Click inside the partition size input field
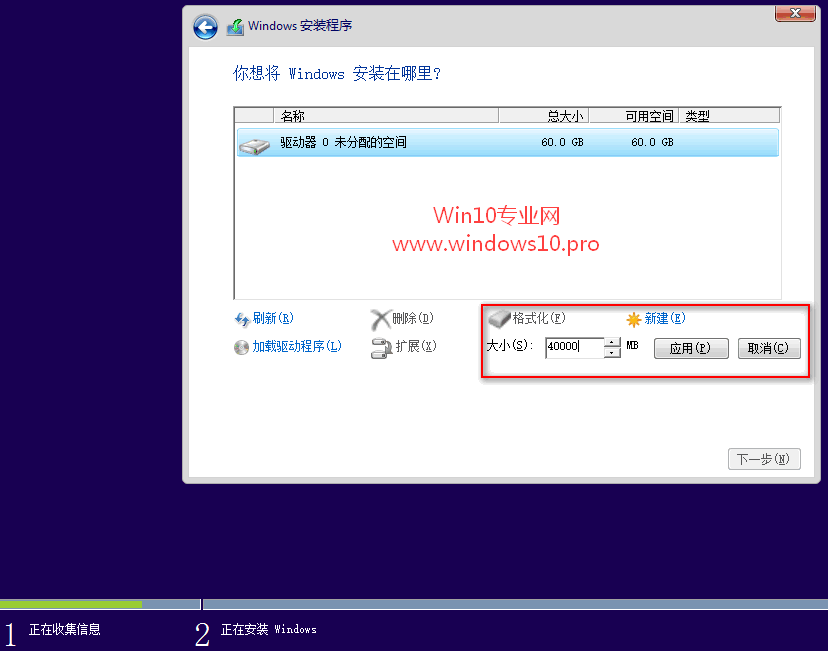The image size is (828, 651). 580,348
